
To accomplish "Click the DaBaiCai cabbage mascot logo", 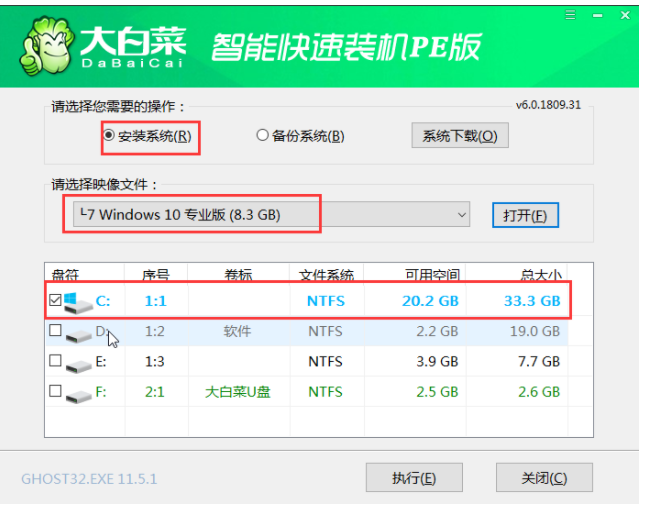I will 47,46.
